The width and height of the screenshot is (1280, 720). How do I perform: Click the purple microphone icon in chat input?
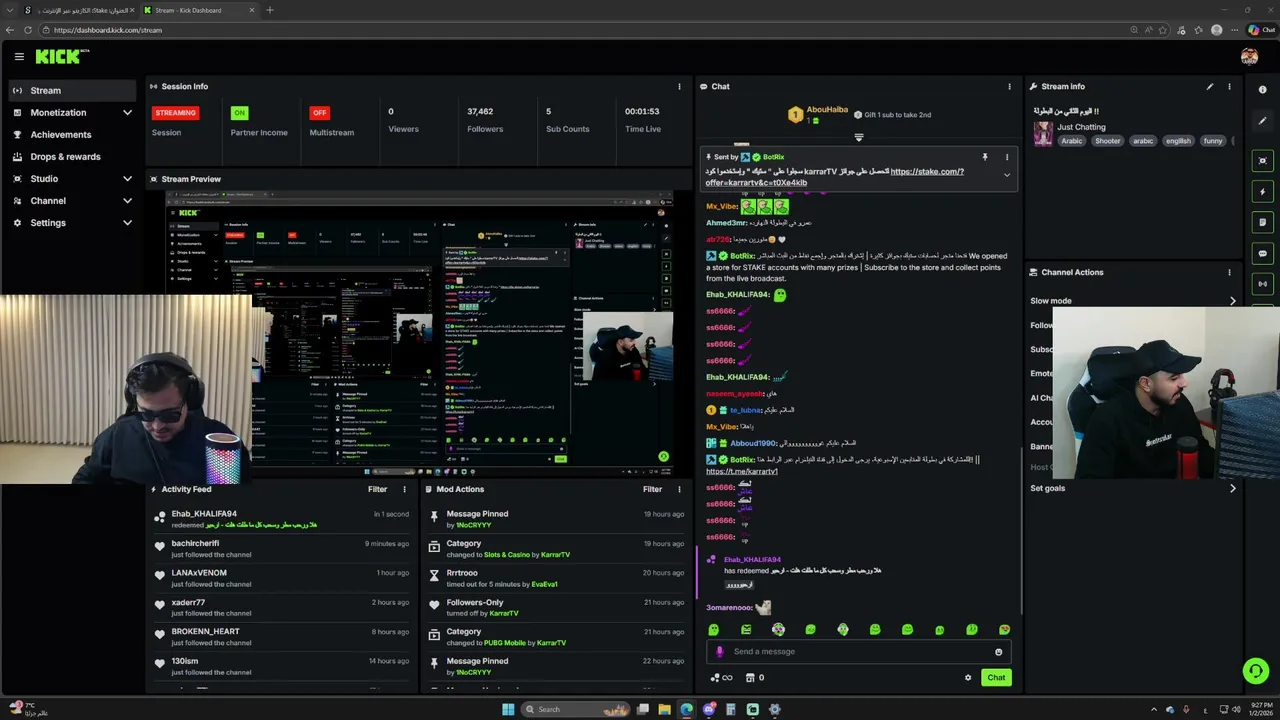point(719,652)
